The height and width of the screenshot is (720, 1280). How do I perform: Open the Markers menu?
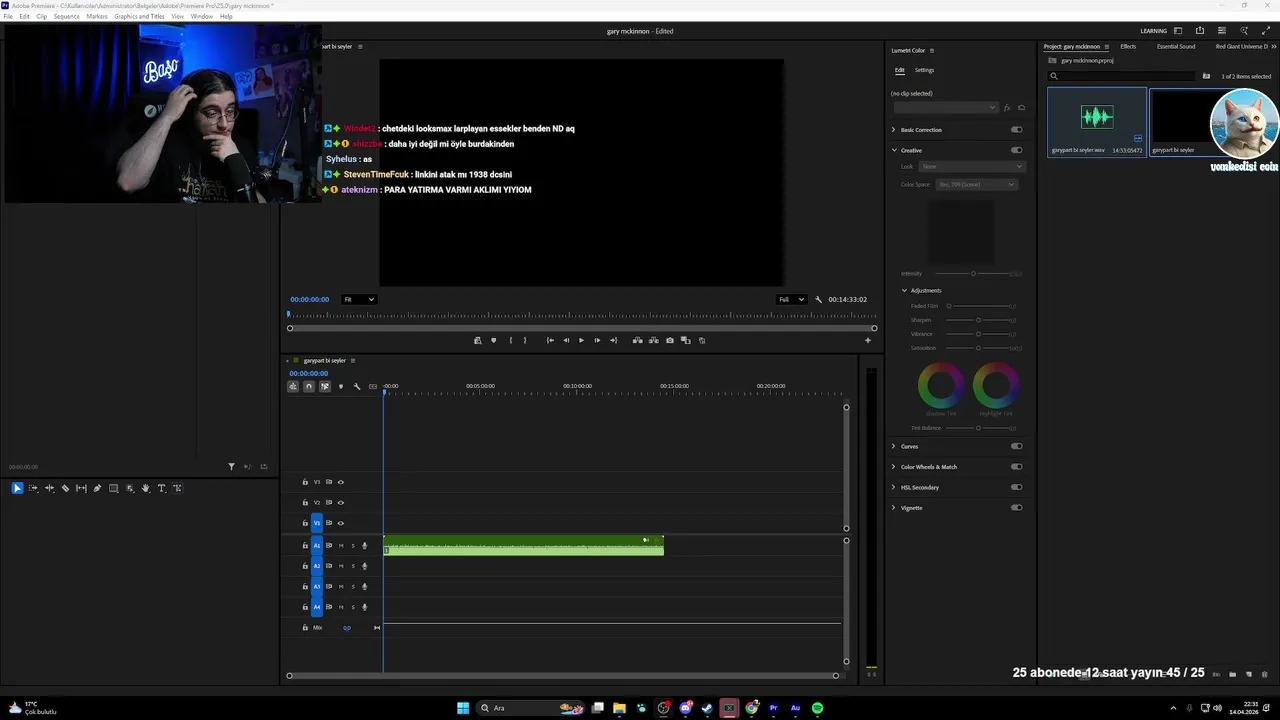pos(97,16)
